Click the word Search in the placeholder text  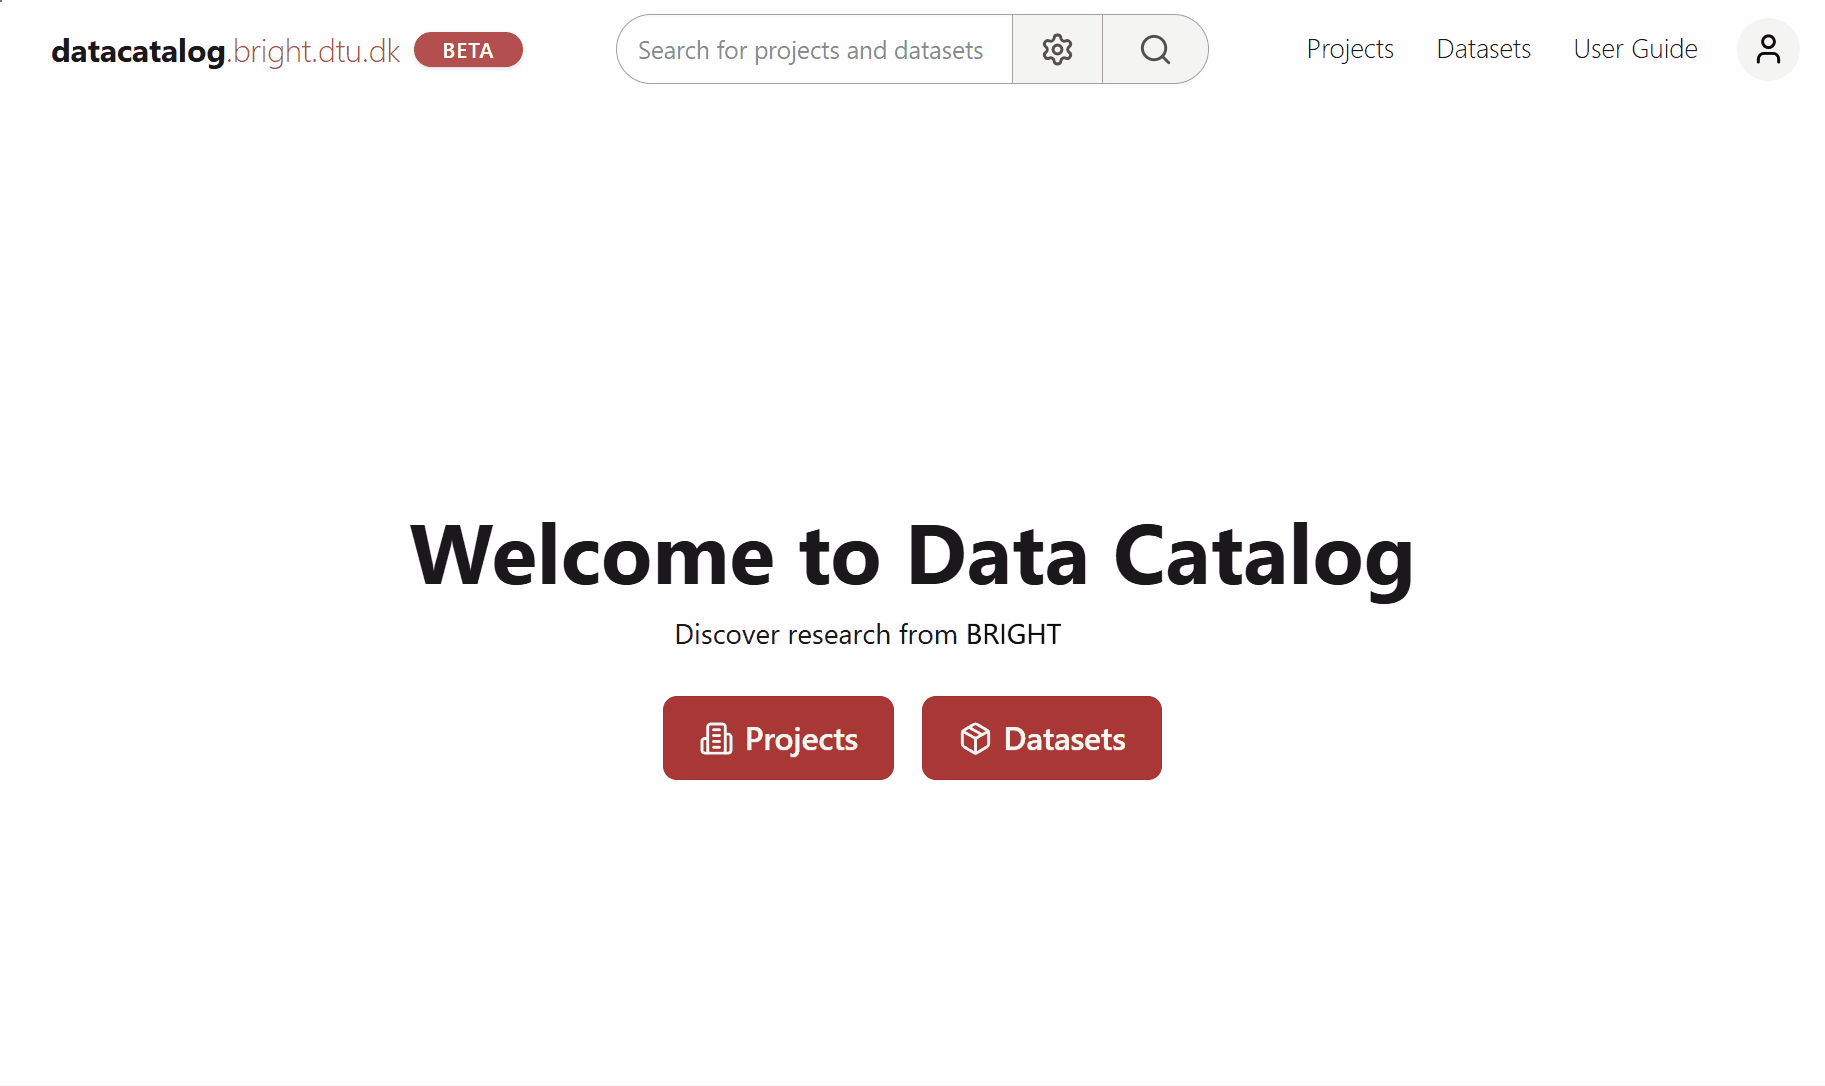[x=673, y=50]
